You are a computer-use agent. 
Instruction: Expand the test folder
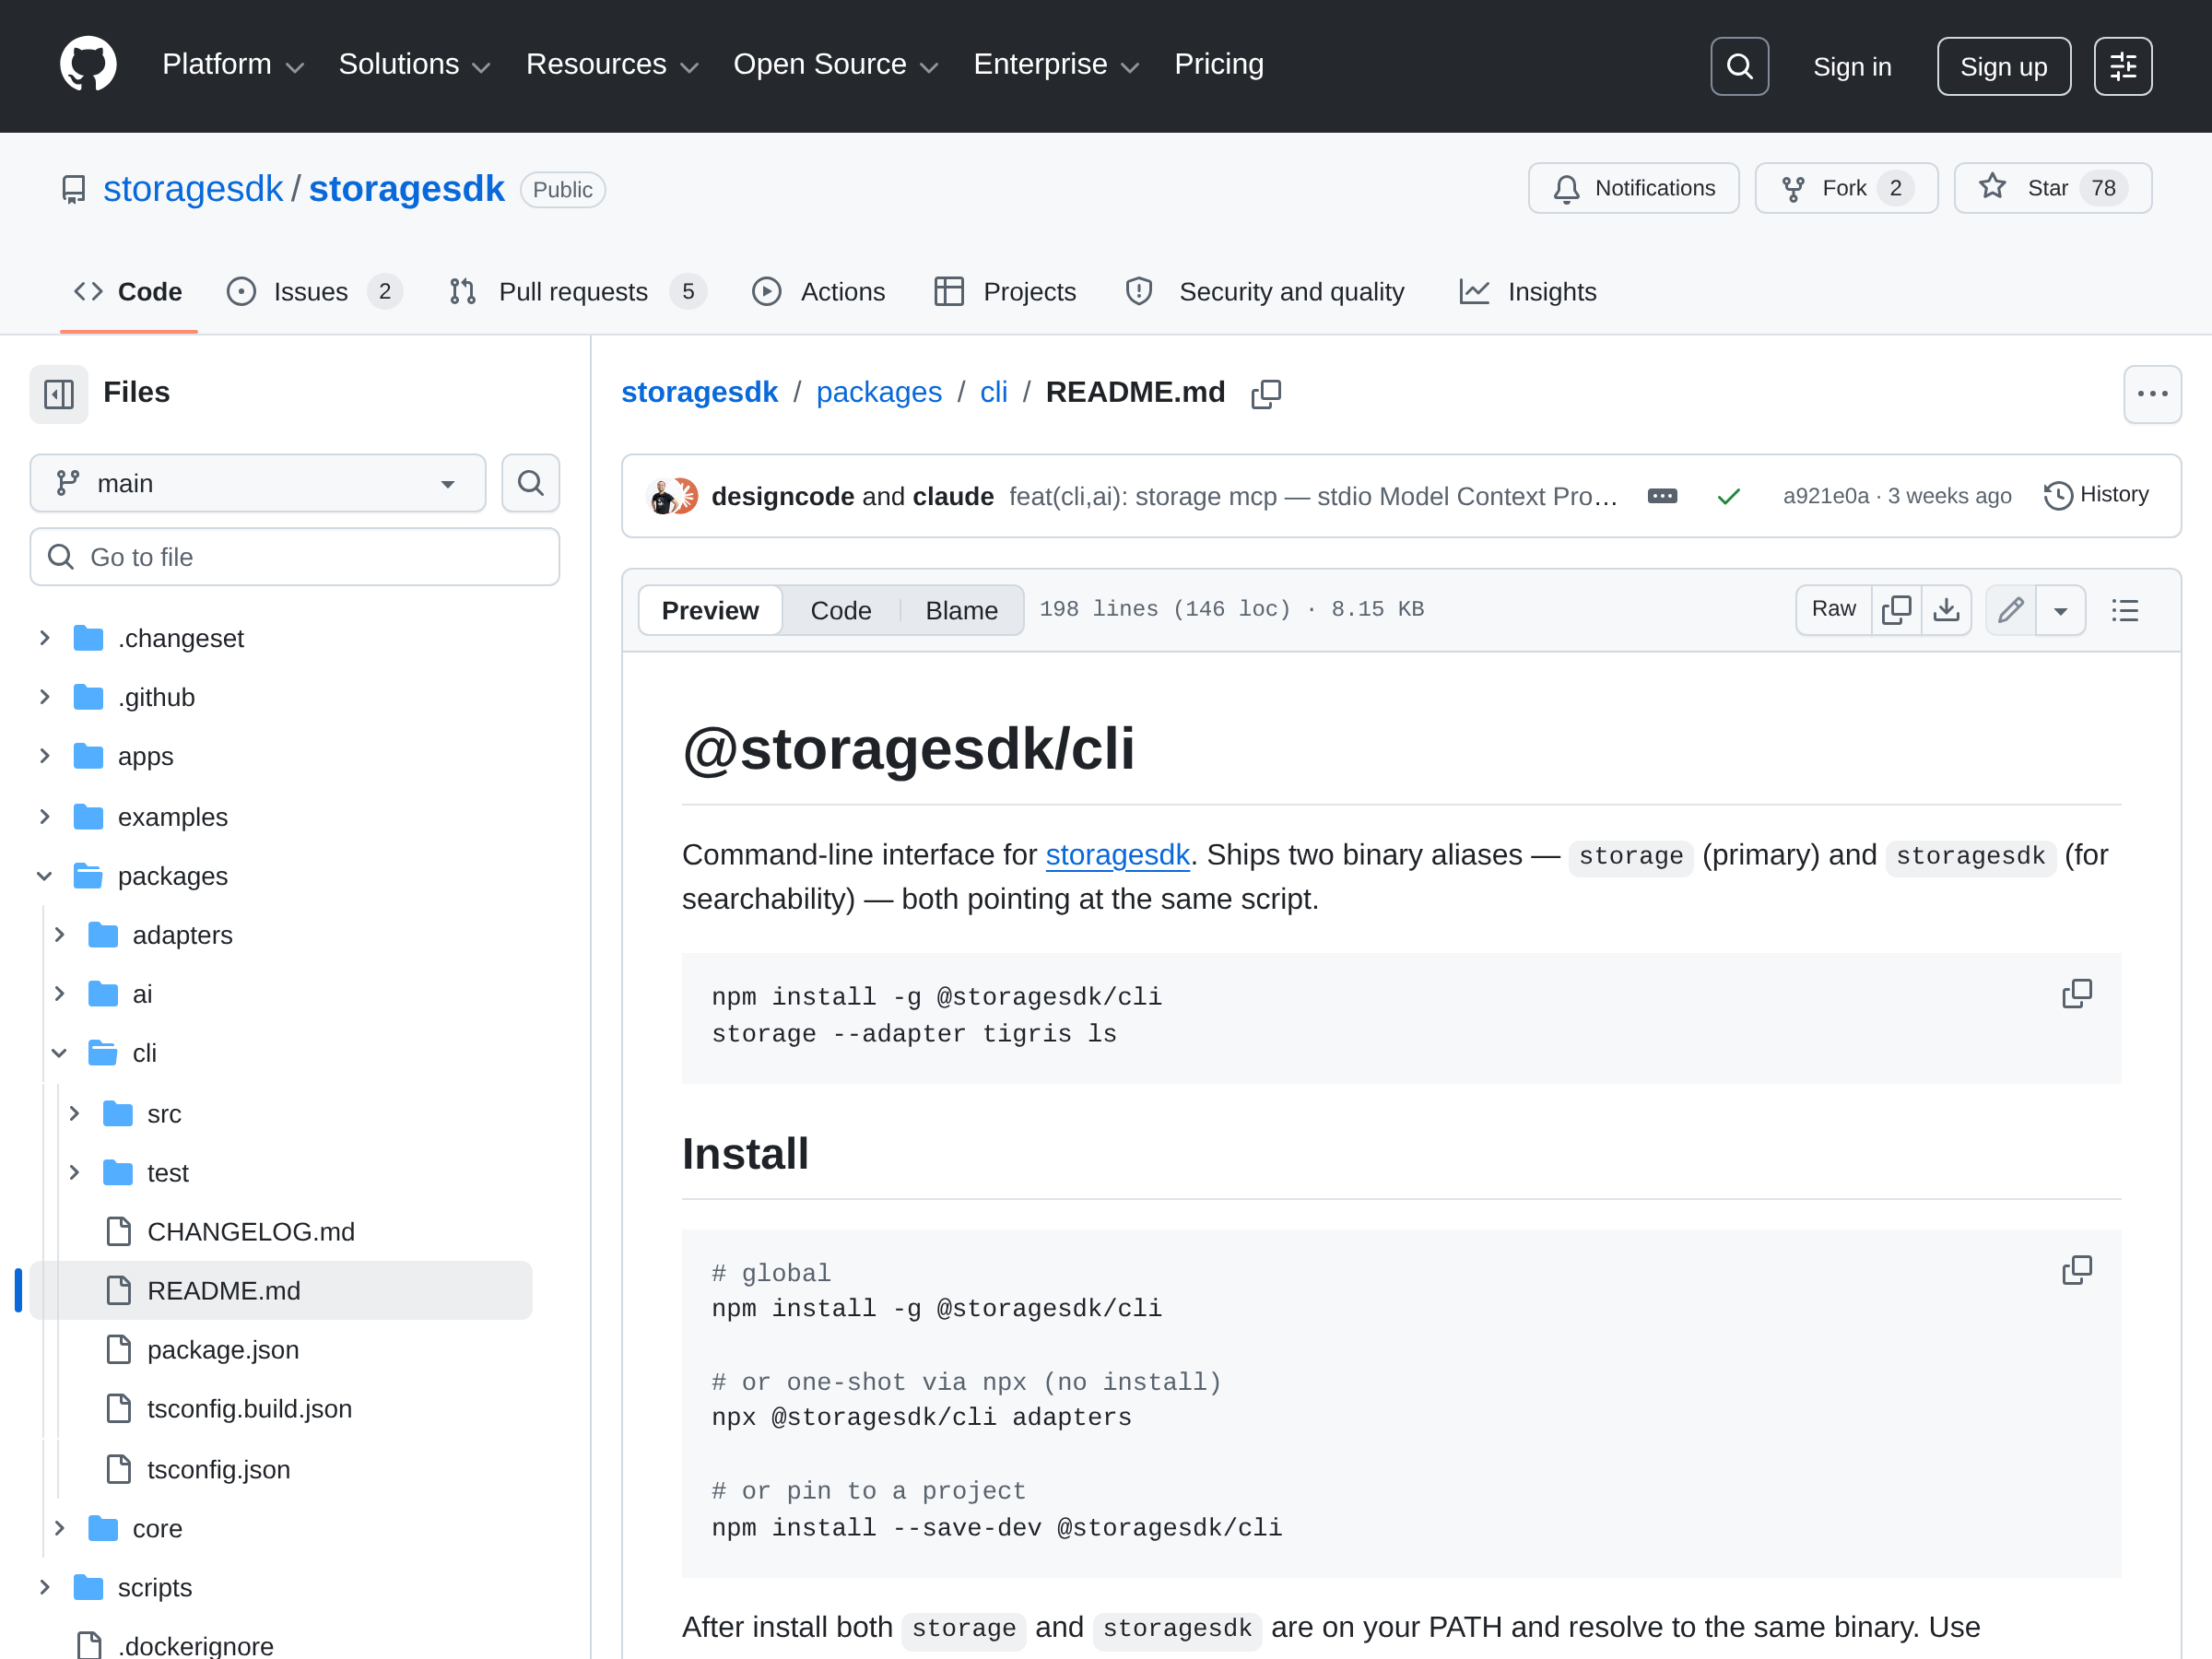pos(74,1173)
